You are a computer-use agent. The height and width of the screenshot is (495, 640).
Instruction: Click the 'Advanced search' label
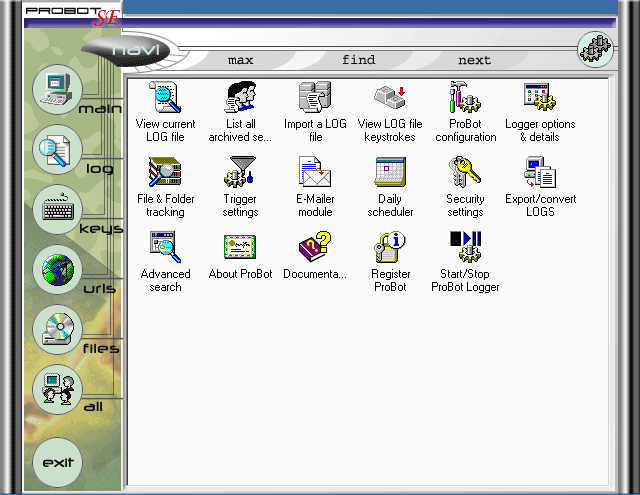point(165,280)
